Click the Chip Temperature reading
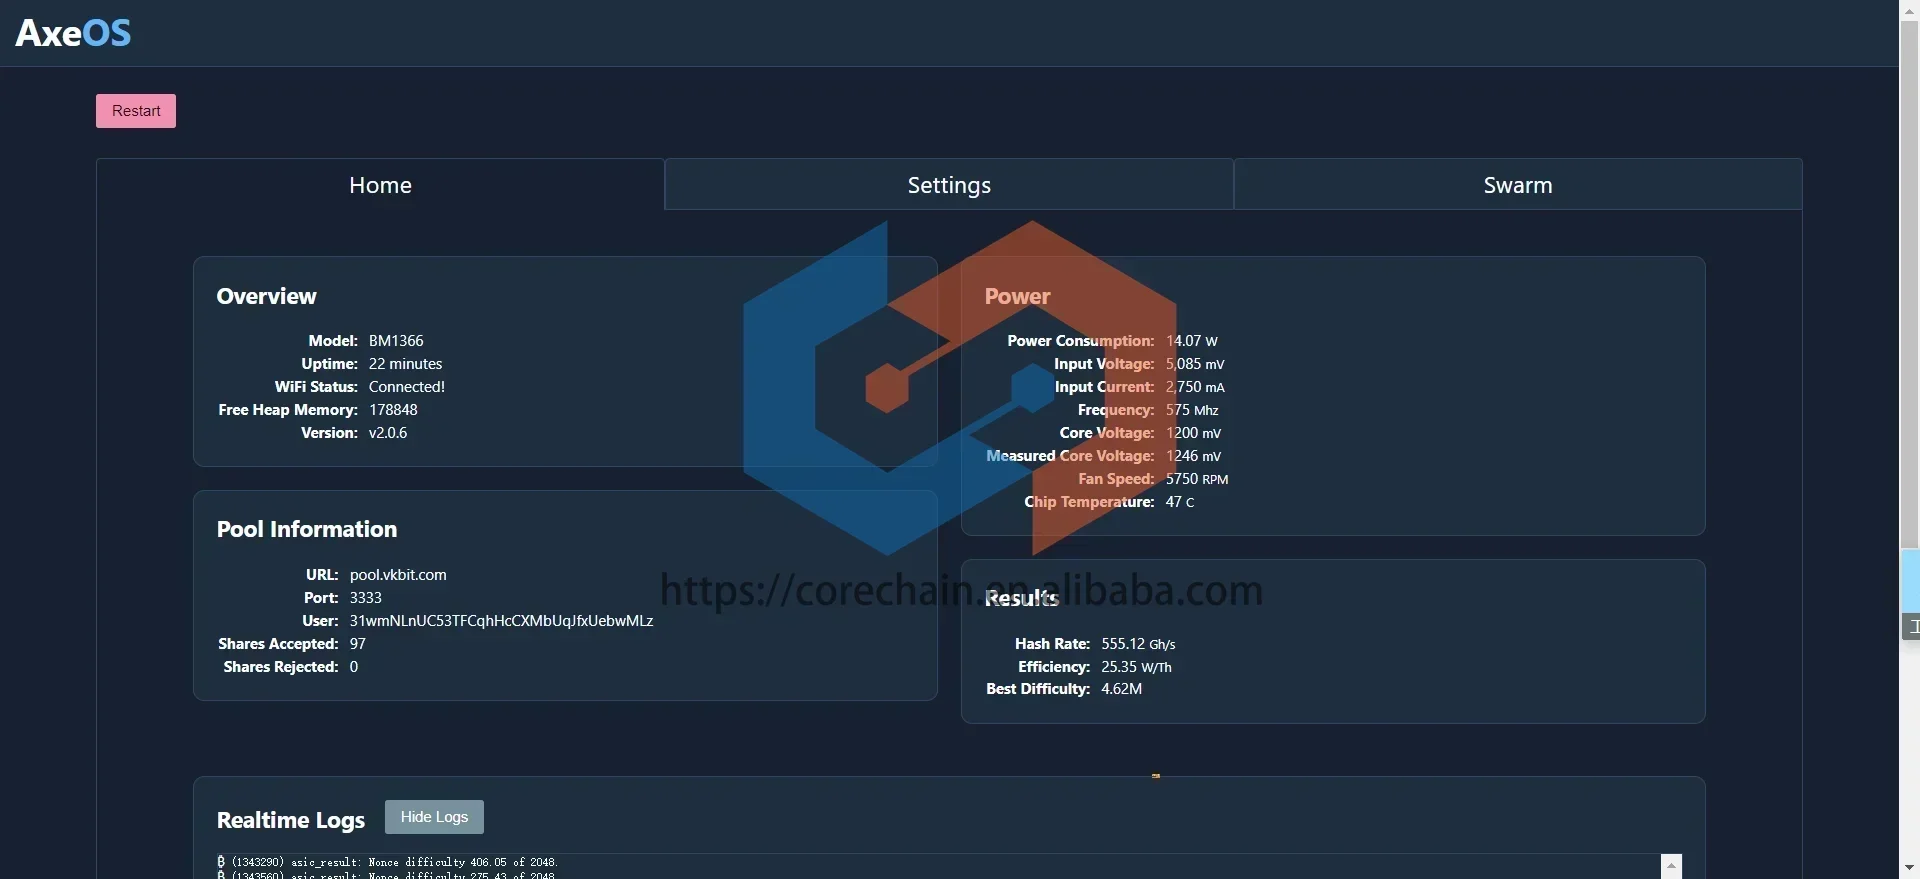Screen dimensions: 1920x879 pos(1180,502)
